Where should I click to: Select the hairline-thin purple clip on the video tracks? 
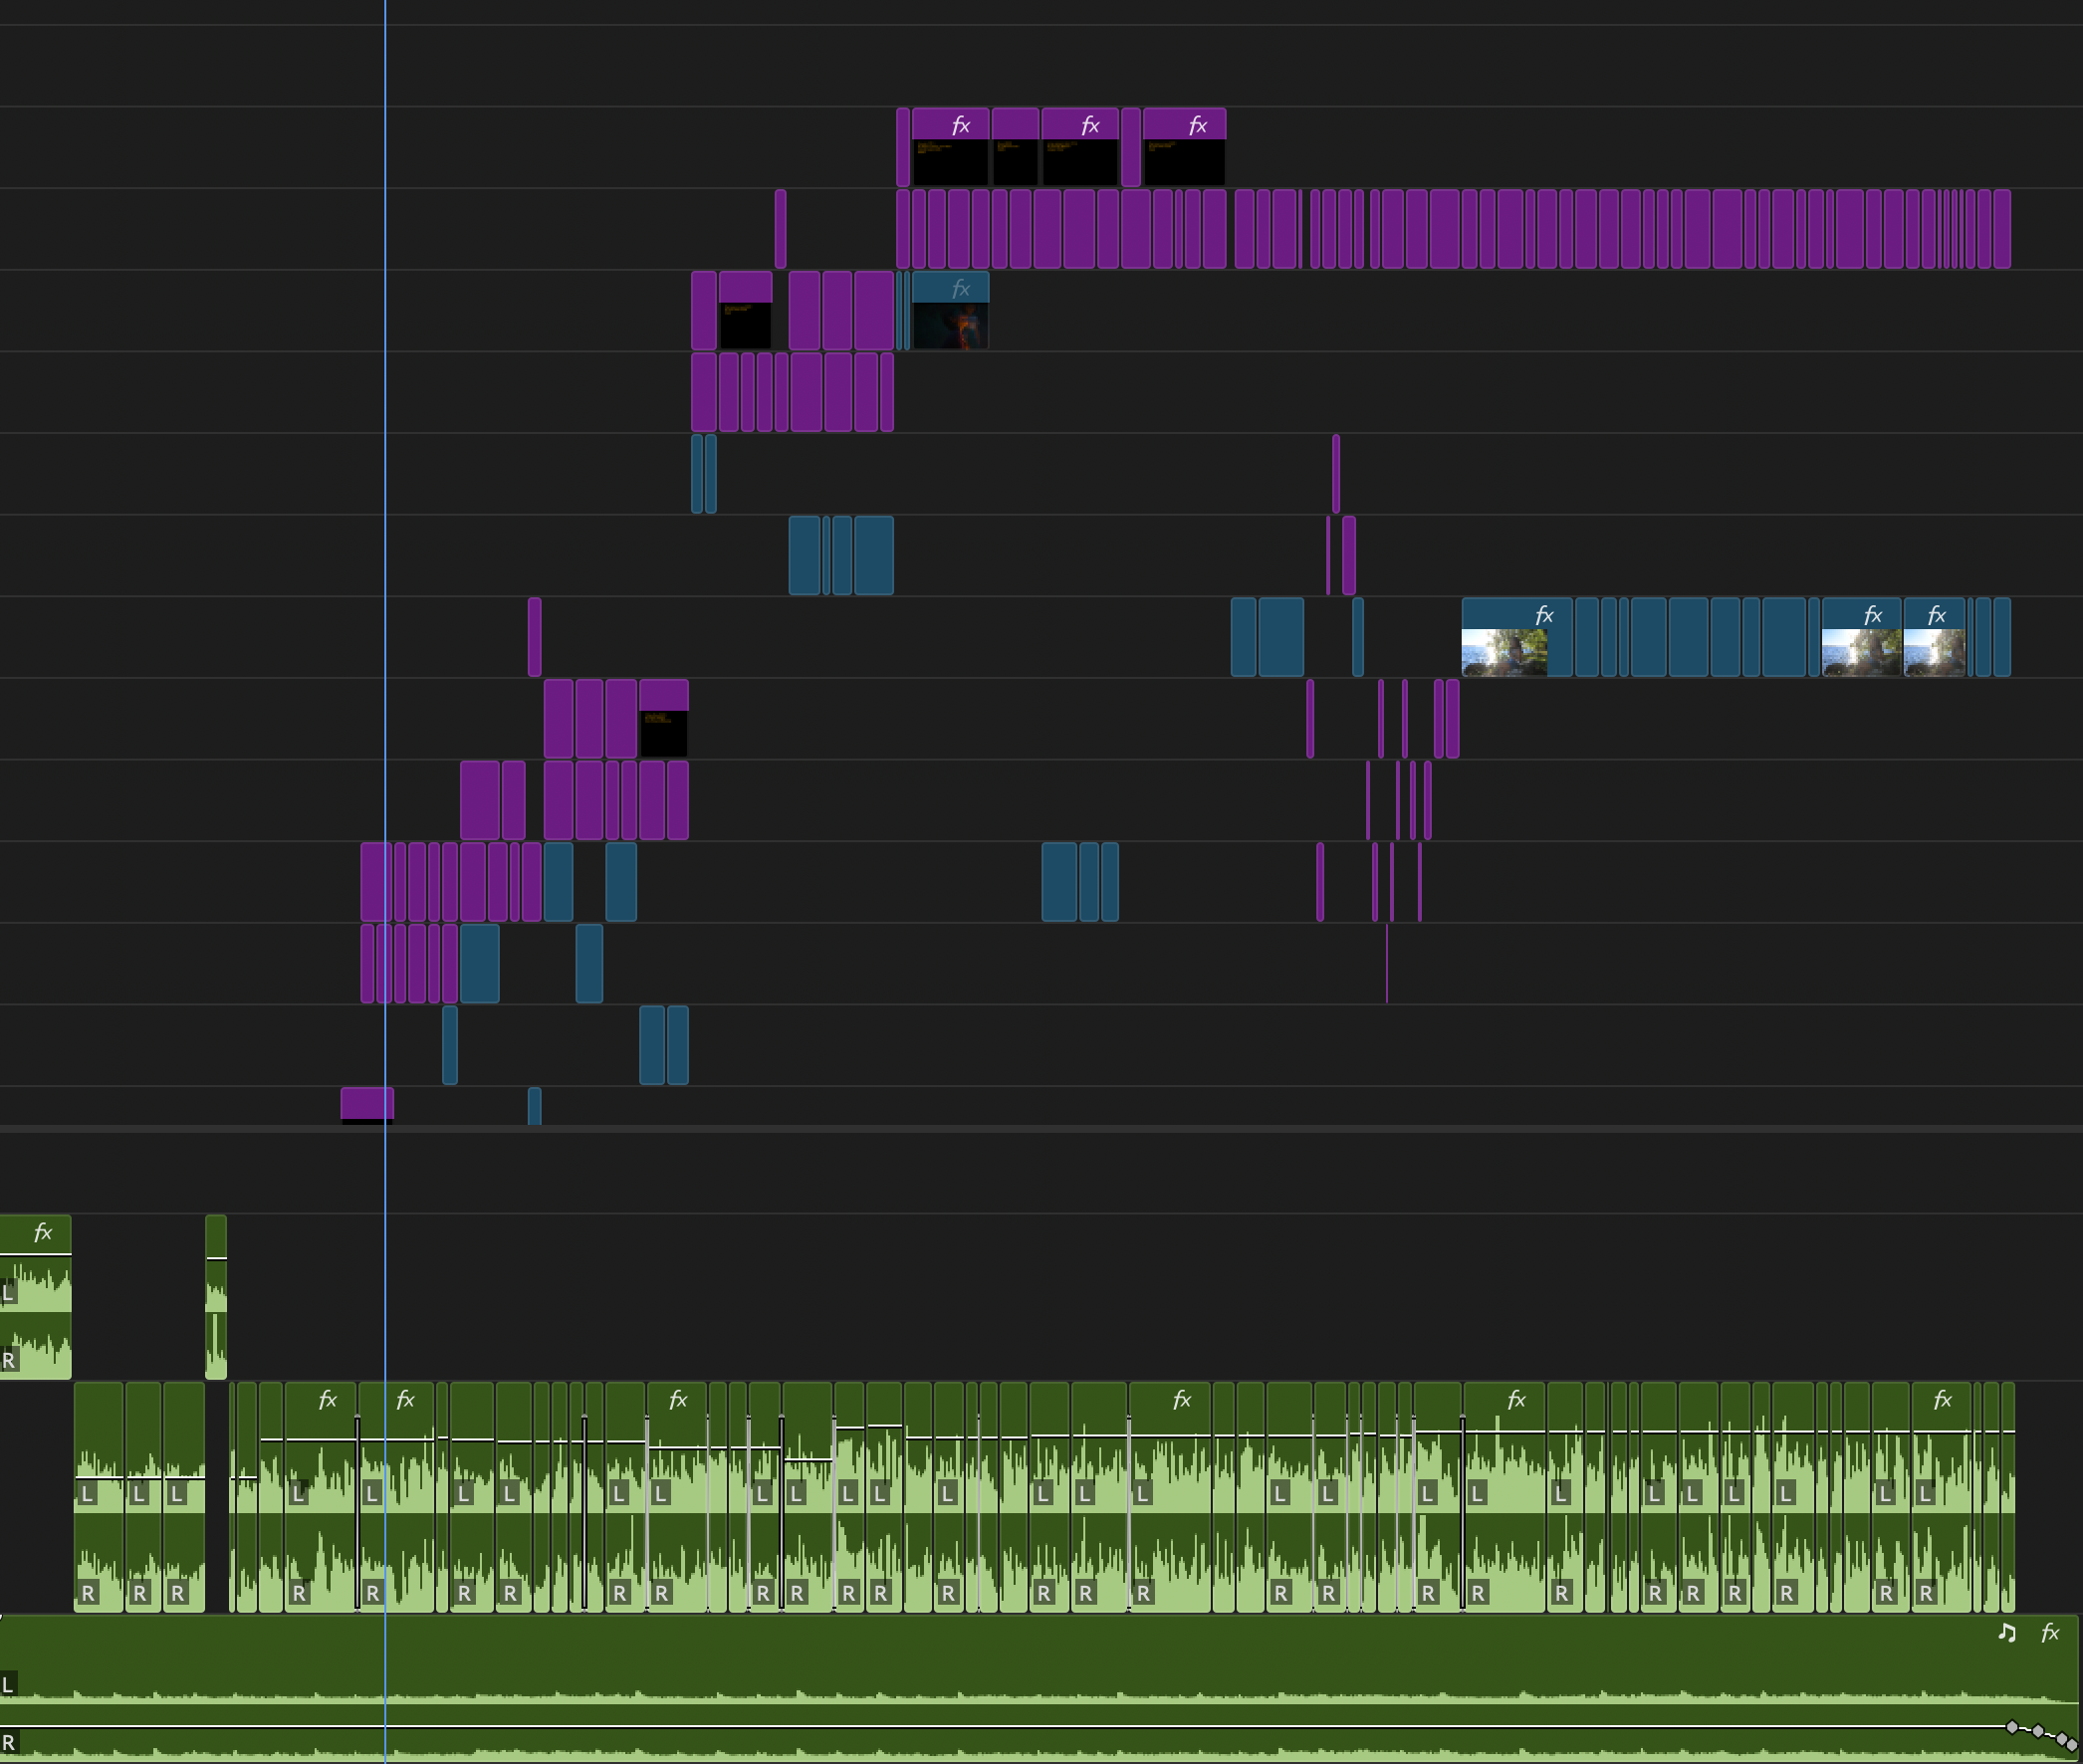1386,963
